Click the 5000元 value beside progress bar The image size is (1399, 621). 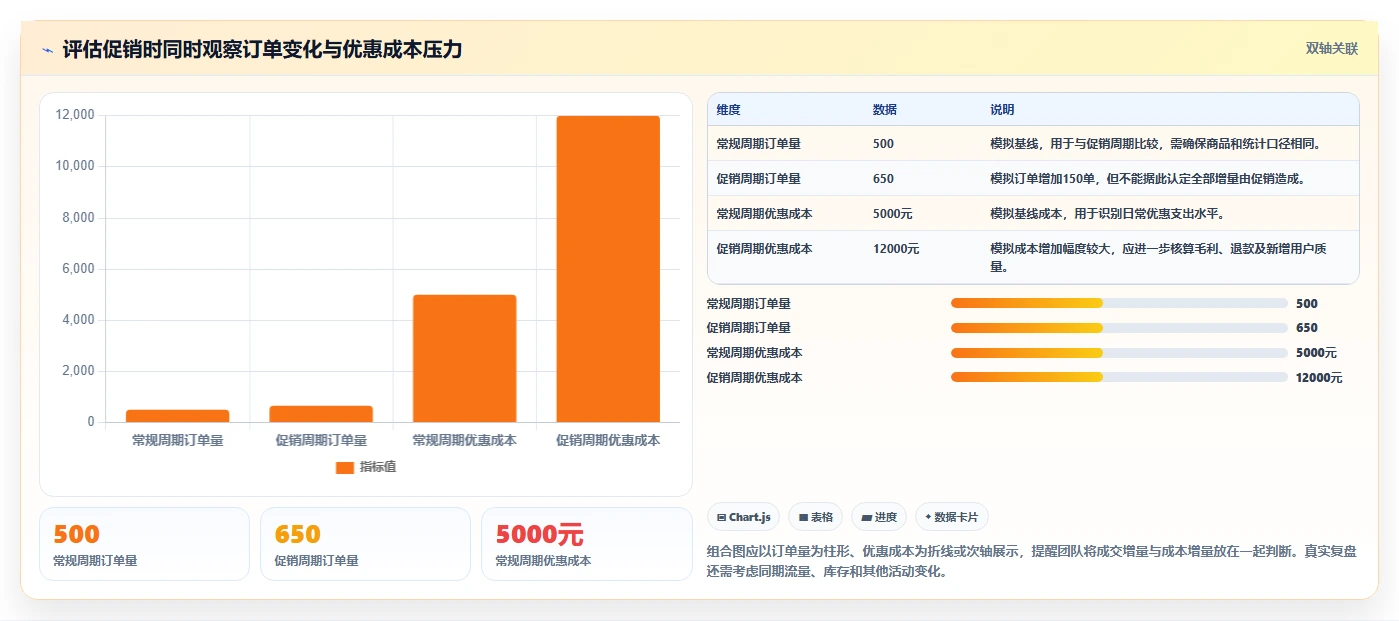1316,353
